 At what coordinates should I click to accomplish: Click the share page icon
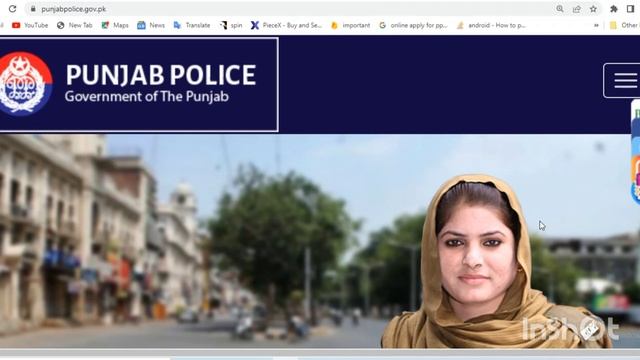pyautogui.click(x=576, y=9)
